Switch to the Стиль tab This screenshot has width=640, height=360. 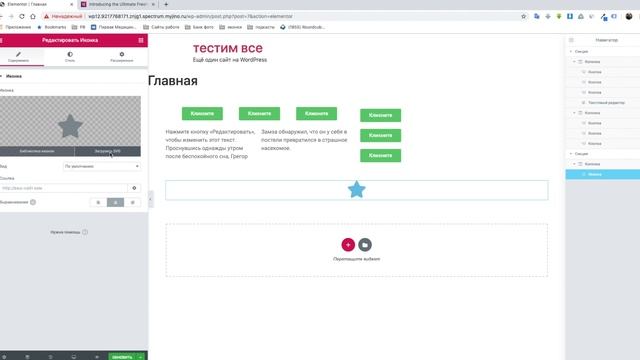(70, 57)
